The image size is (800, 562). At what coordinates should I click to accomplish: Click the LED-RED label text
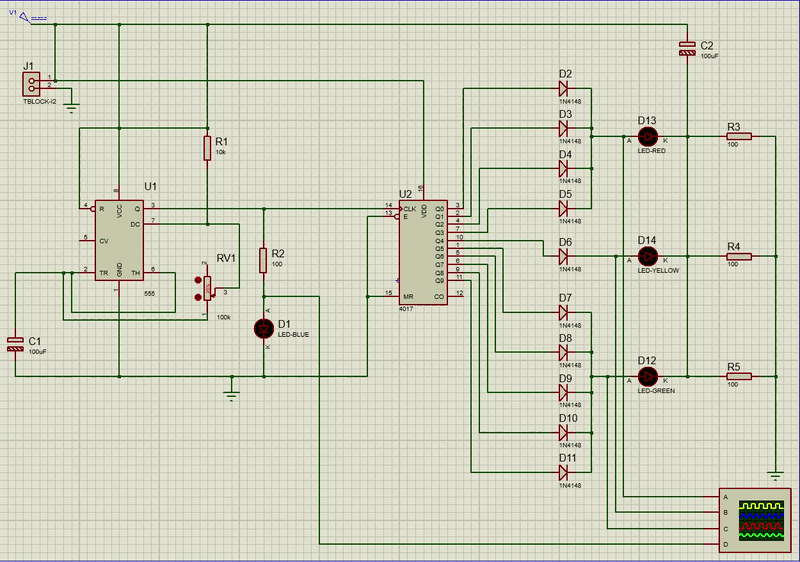click(x=652, y=151)
